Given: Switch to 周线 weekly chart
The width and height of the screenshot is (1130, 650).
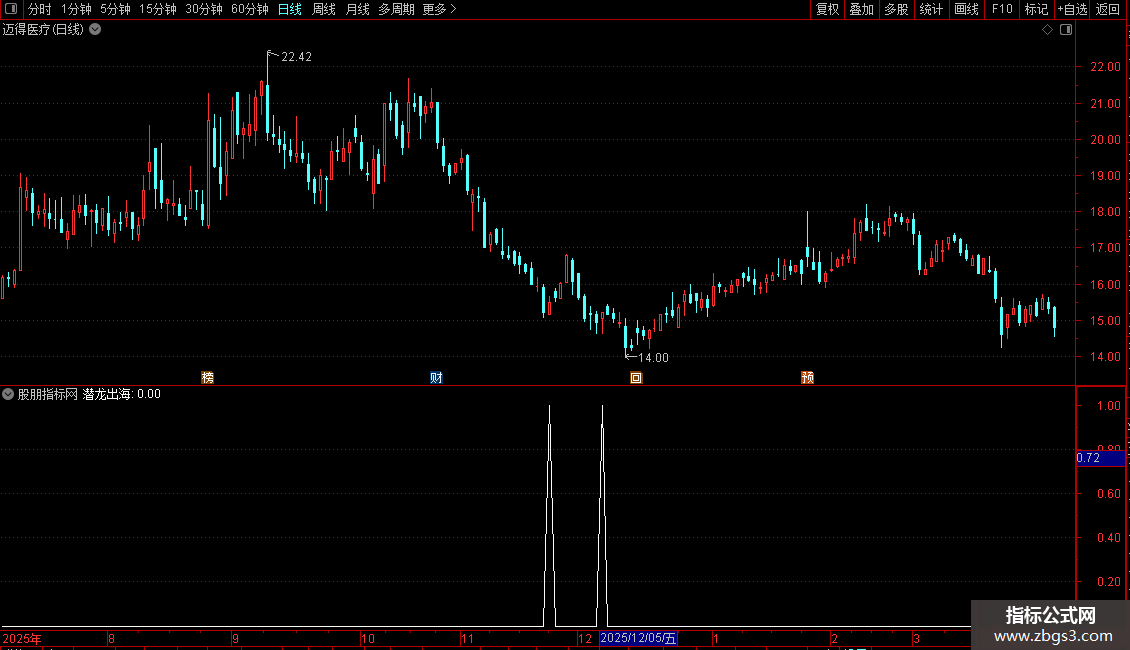Looking at the screenshot, I should (324, 9).
